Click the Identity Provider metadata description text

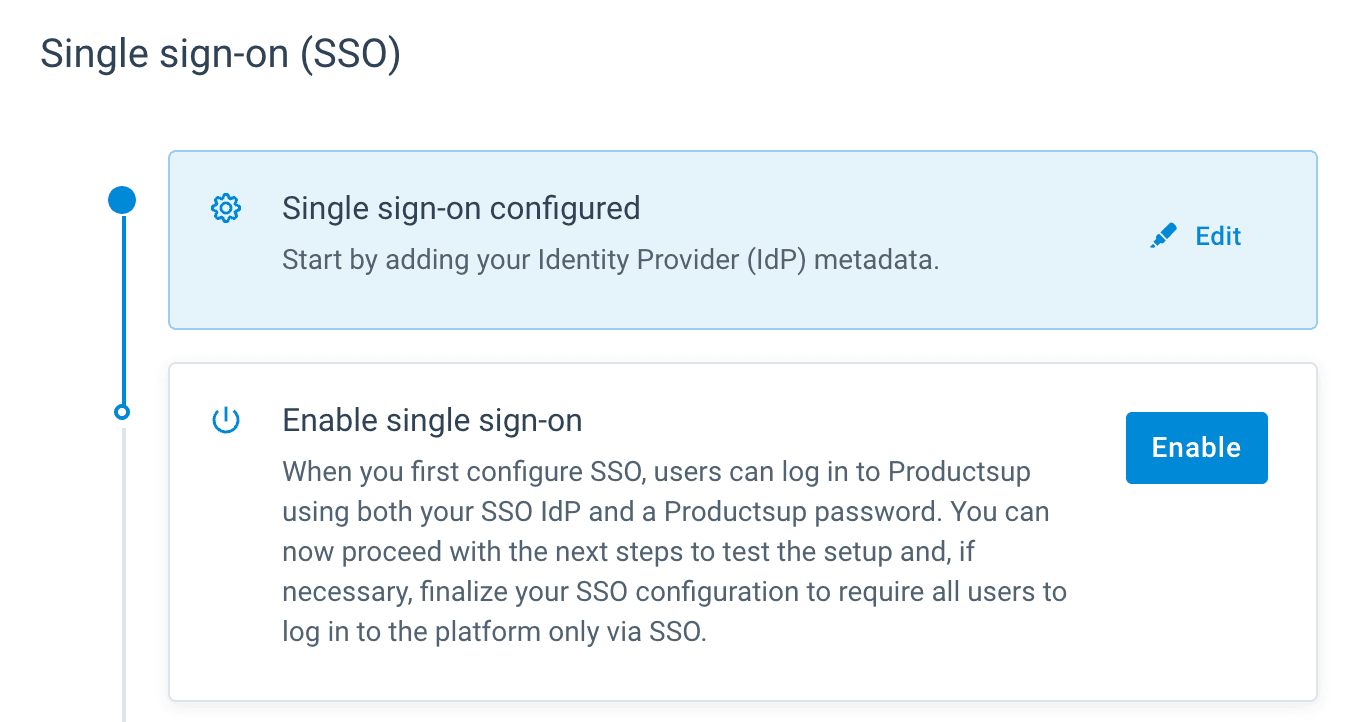[610, 262]
